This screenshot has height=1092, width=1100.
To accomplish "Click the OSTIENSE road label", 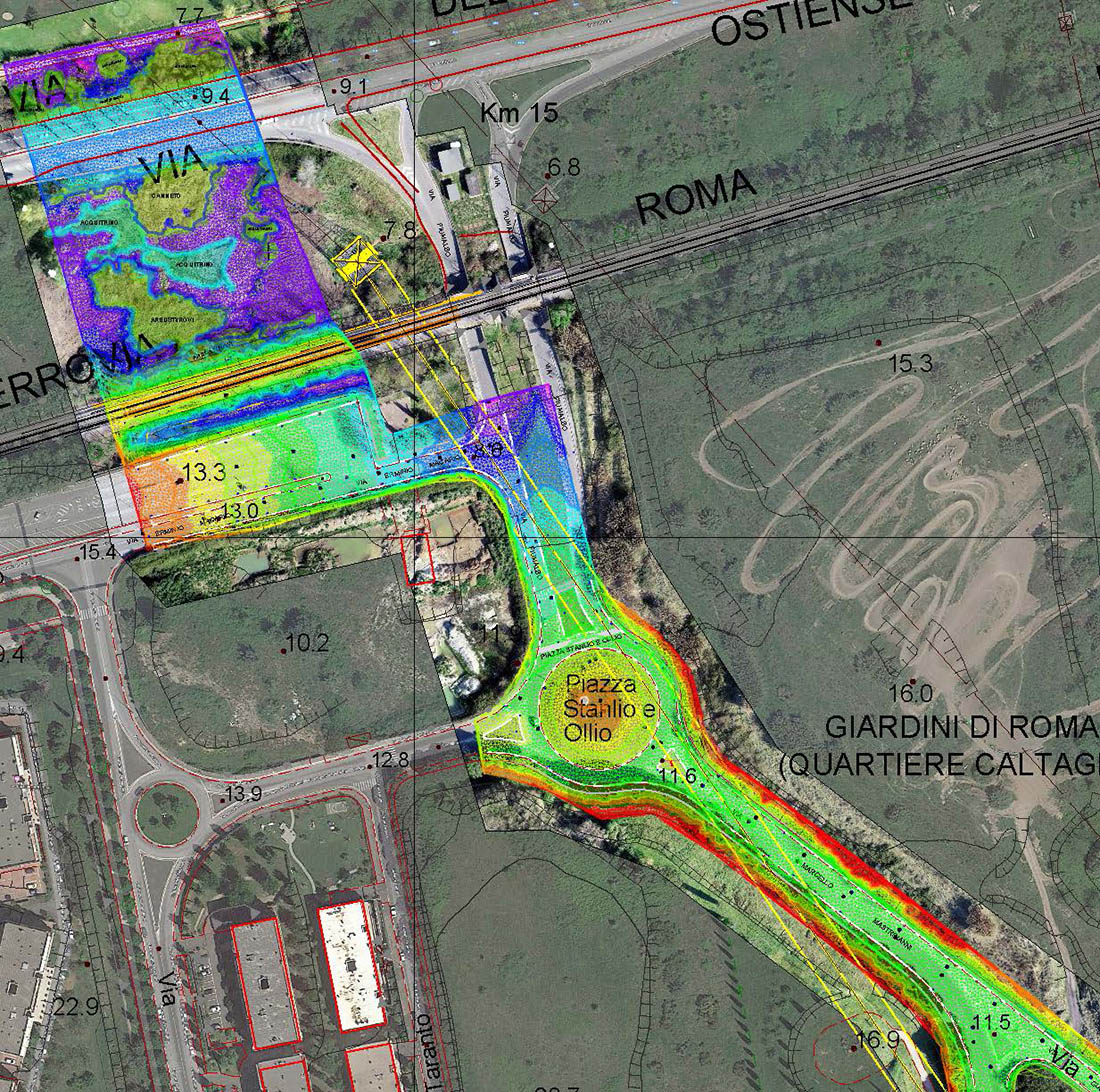I will coord(812,20).
